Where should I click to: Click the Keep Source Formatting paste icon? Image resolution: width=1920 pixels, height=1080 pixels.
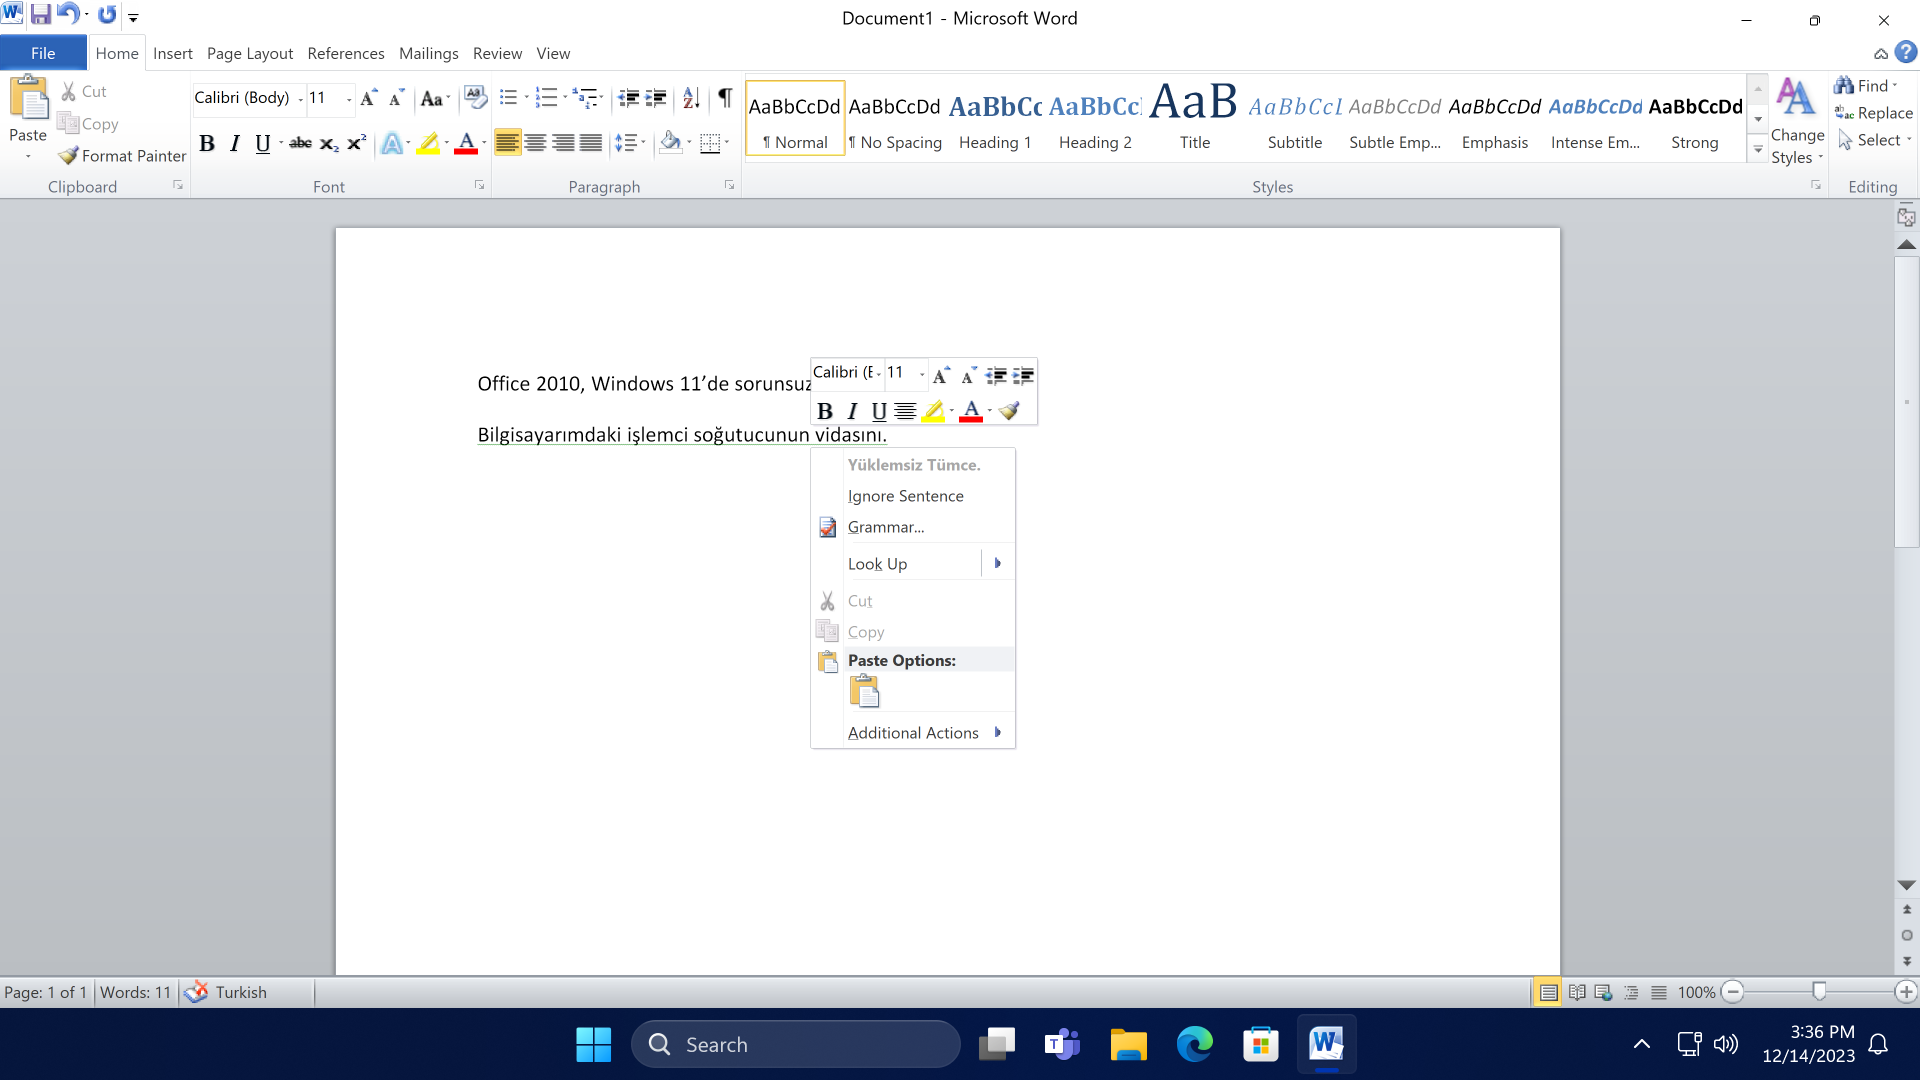pos(864,692)
